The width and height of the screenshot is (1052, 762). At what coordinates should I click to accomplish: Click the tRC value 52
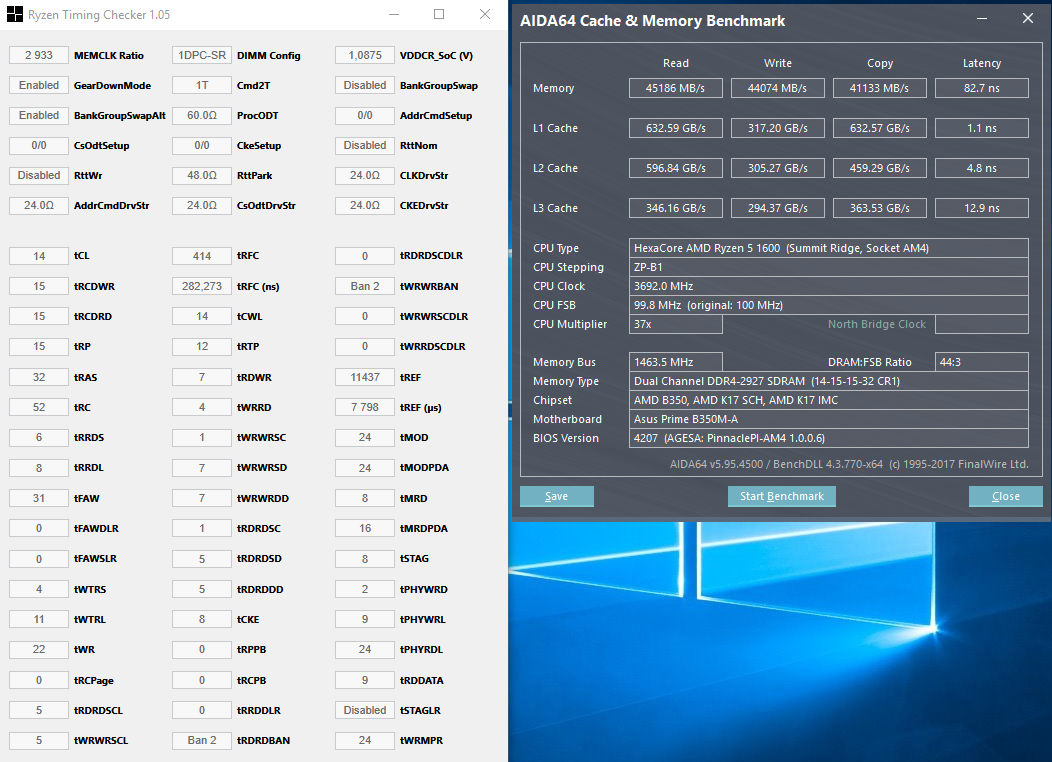pos(39,407)
